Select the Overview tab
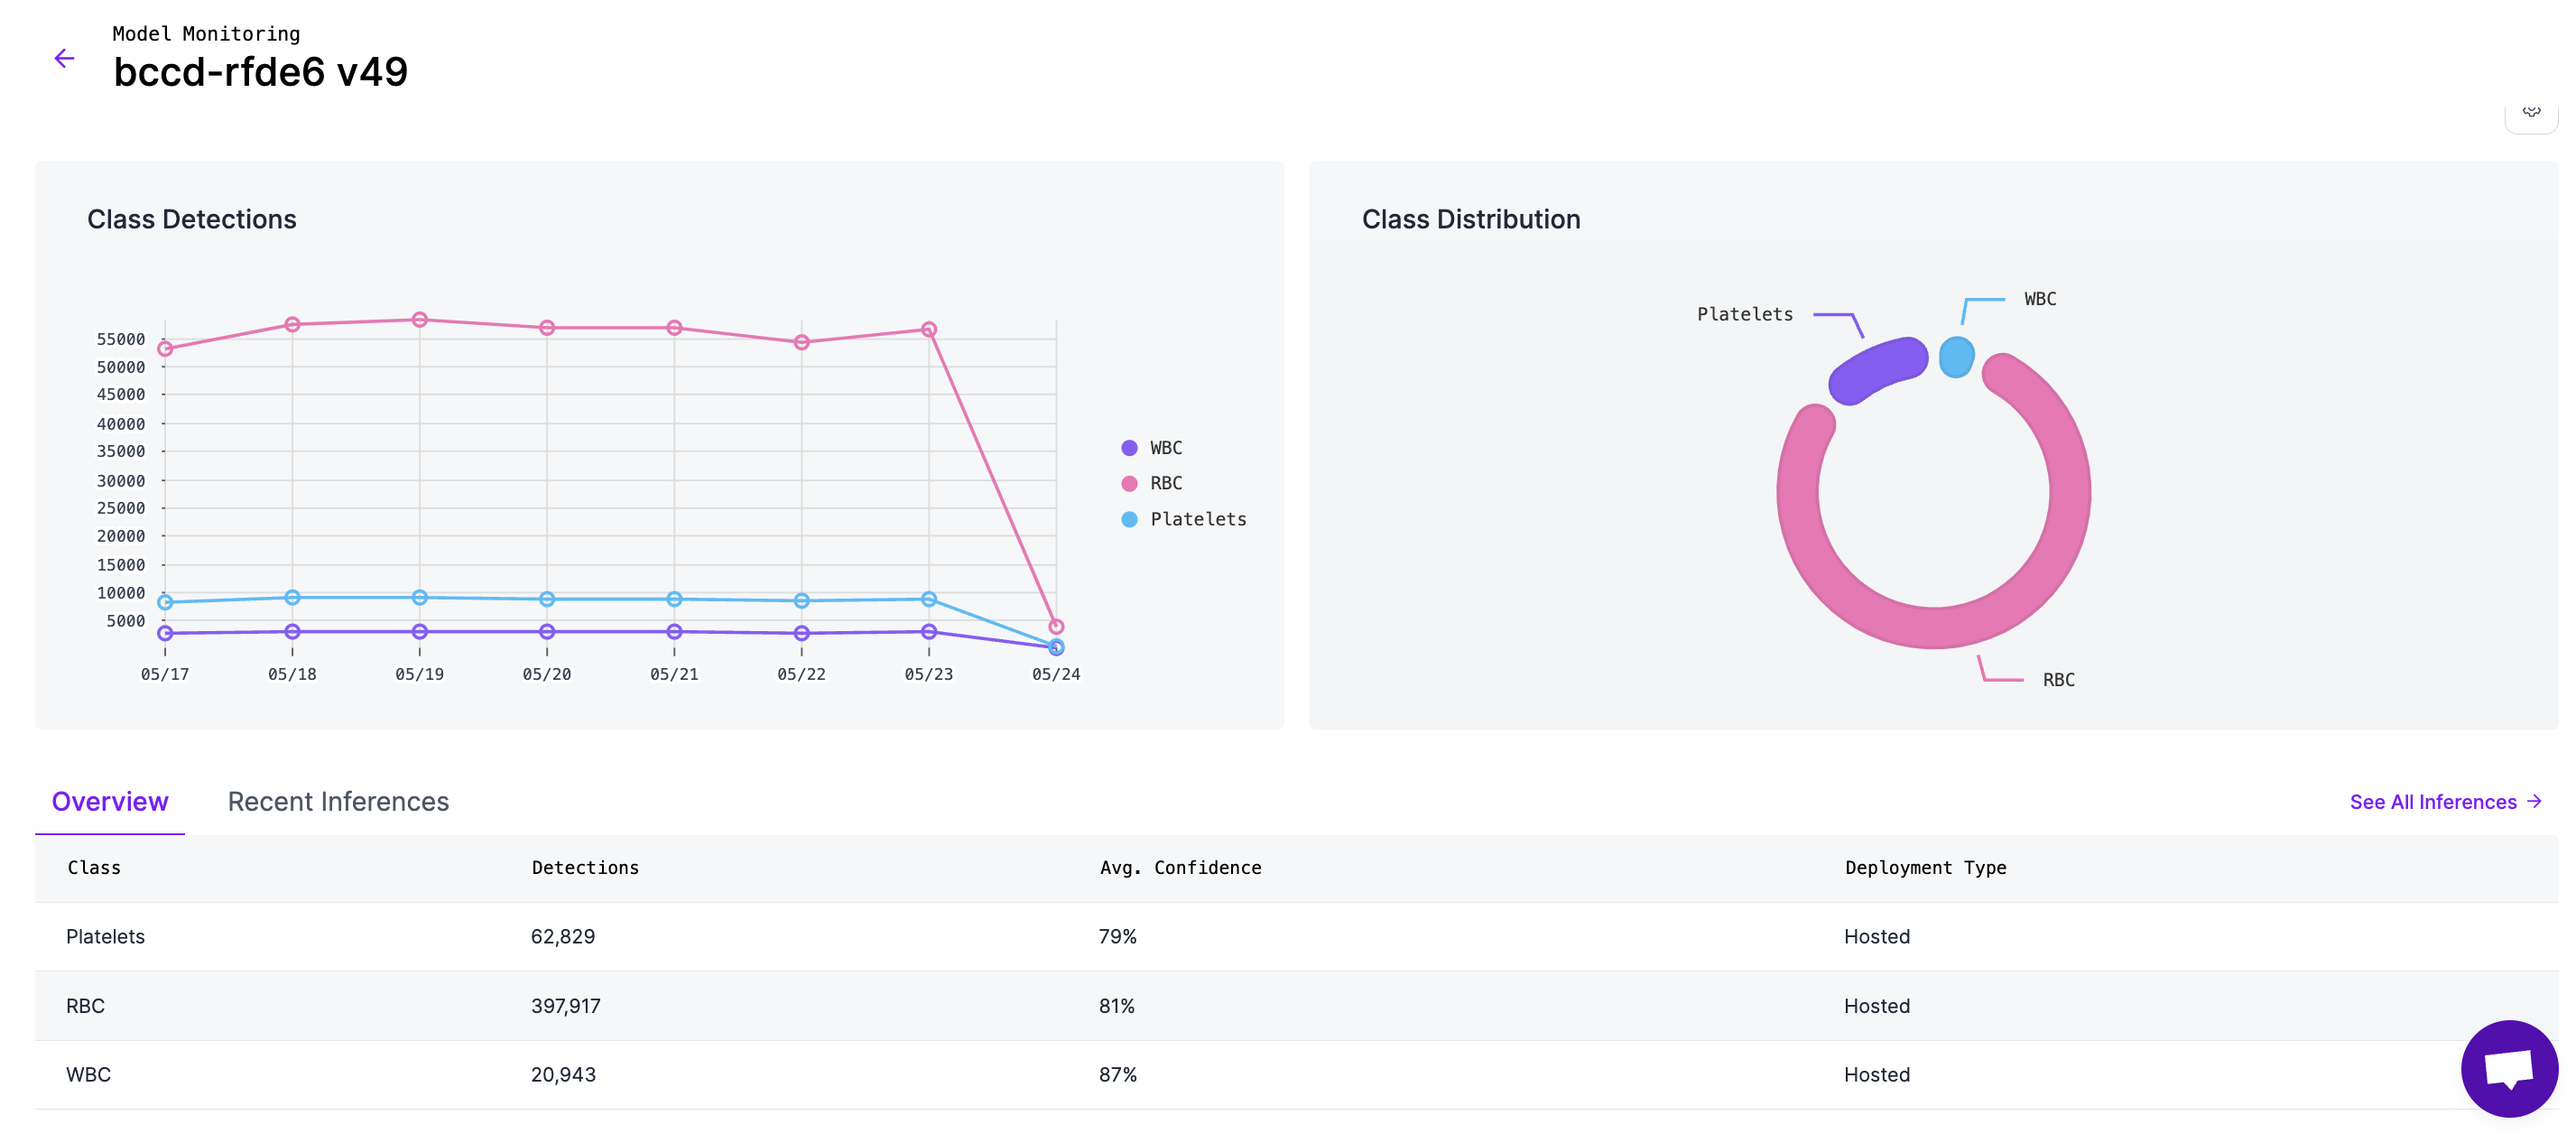 pyautogui.click(x=110, y=801)
